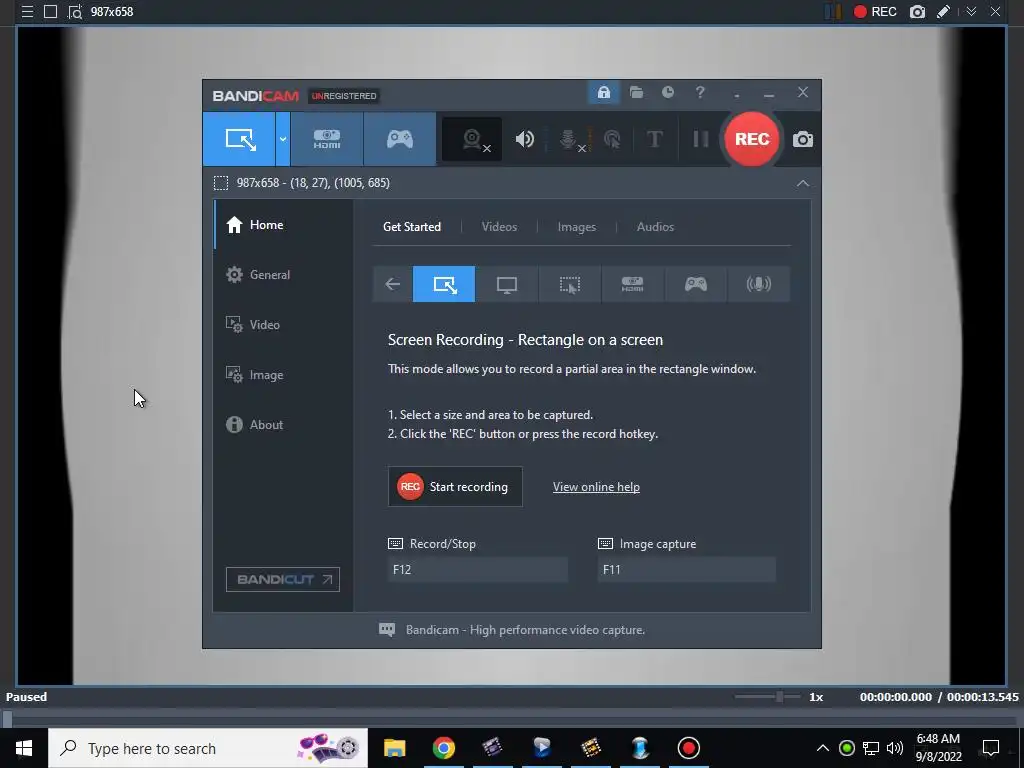
Task: Click the big red REC button
Action: coord(752,139)
